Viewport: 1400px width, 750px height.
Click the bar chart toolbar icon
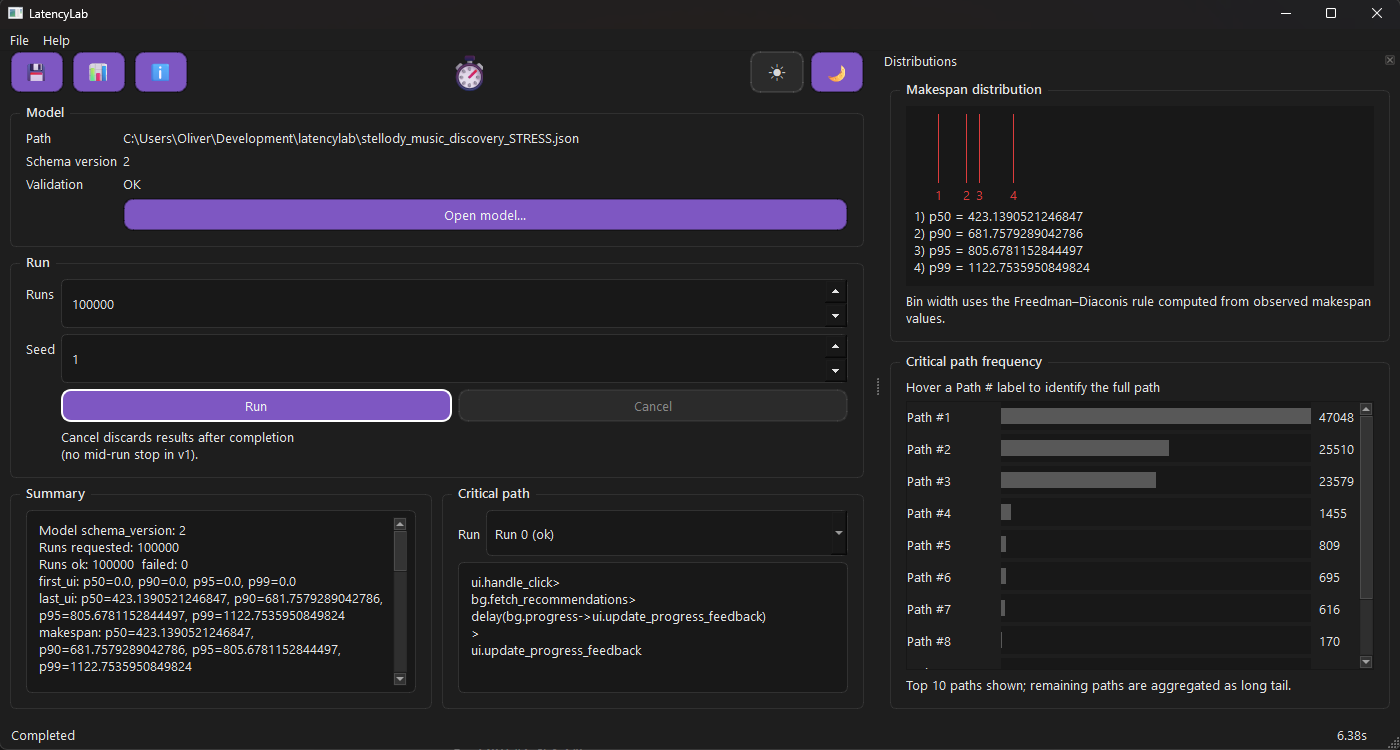click(x=99, y=72)
